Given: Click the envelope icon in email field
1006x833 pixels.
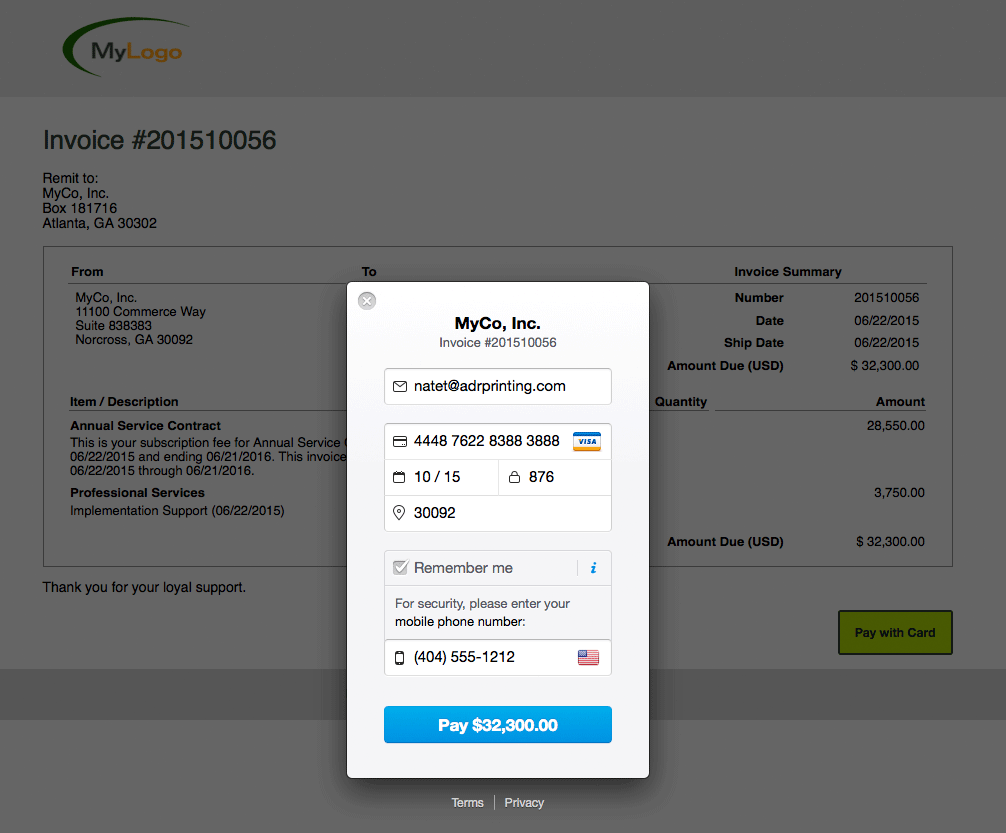Looking at the screenshot, I should (x=400, y=386).
